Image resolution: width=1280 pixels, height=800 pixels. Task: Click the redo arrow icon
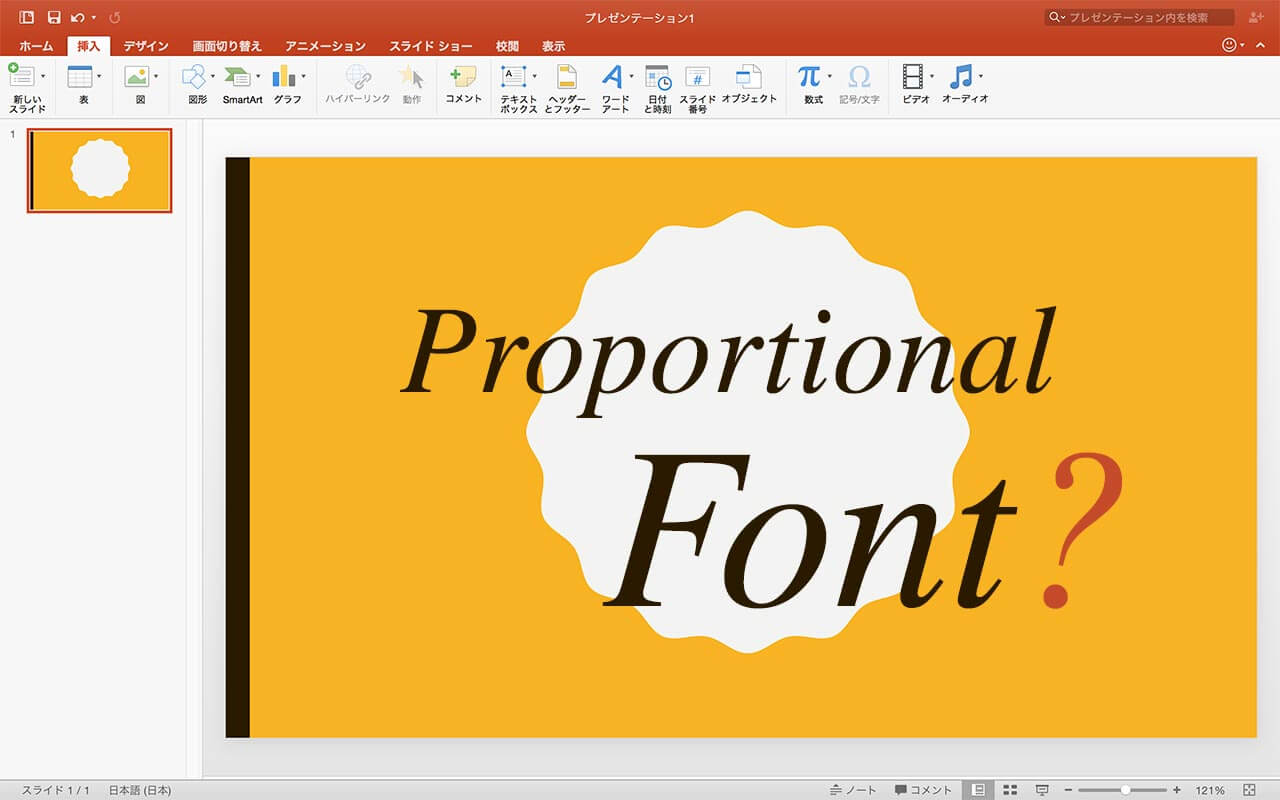click(114, 17)
